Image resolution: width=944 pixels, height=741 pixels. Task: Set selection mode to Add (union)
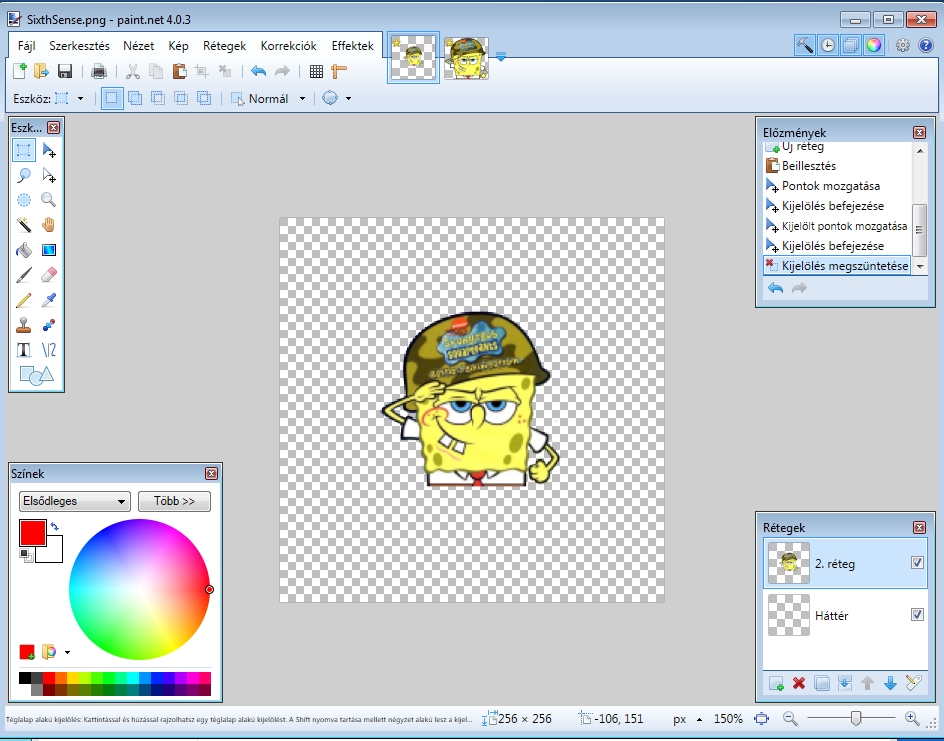click(x=135, y=98)
